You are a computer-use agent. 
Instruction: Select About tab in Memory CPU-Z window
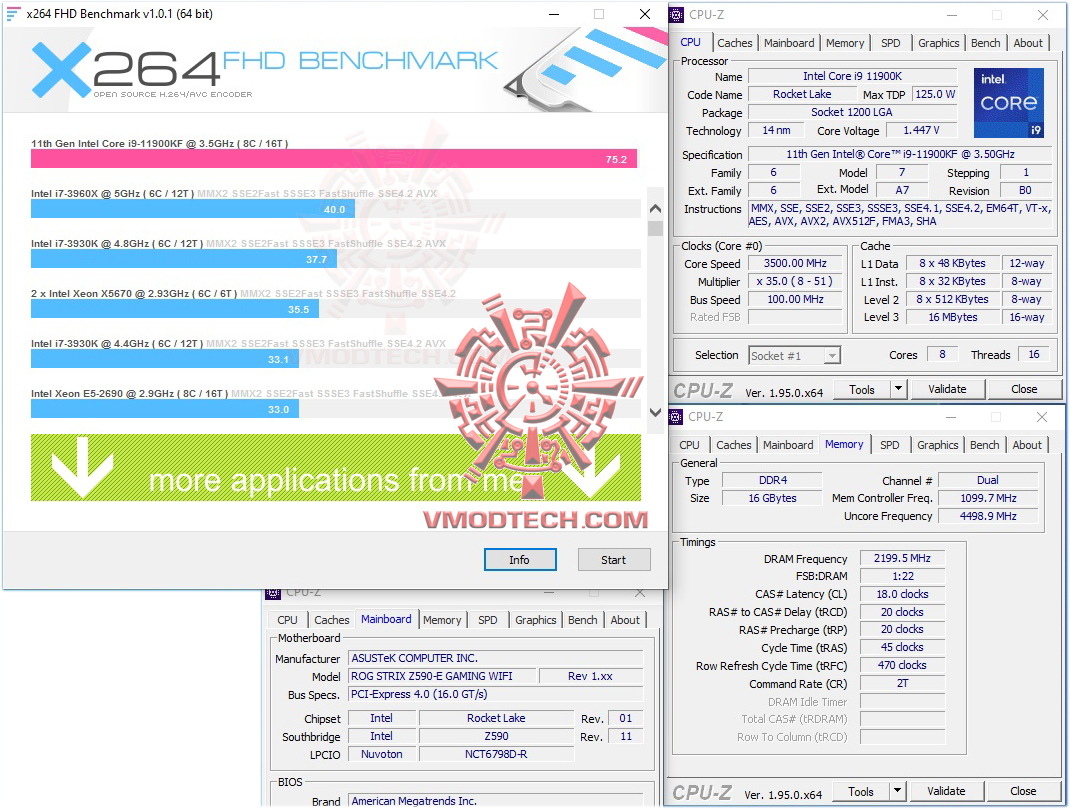[x=1027, y=445]
